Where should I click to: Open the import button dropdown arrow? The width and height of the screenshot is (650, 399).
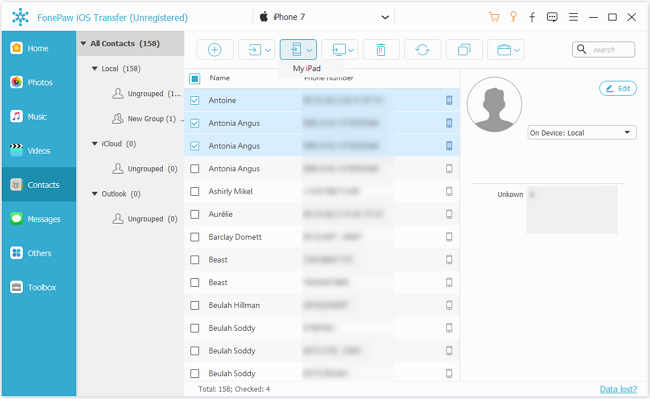click(268, 51)
